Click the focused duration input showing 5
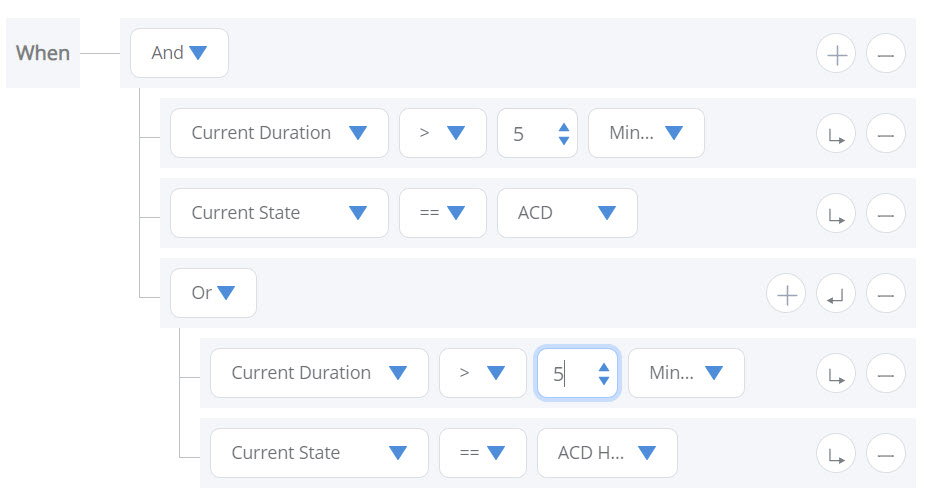 click(x=577, y=373)
